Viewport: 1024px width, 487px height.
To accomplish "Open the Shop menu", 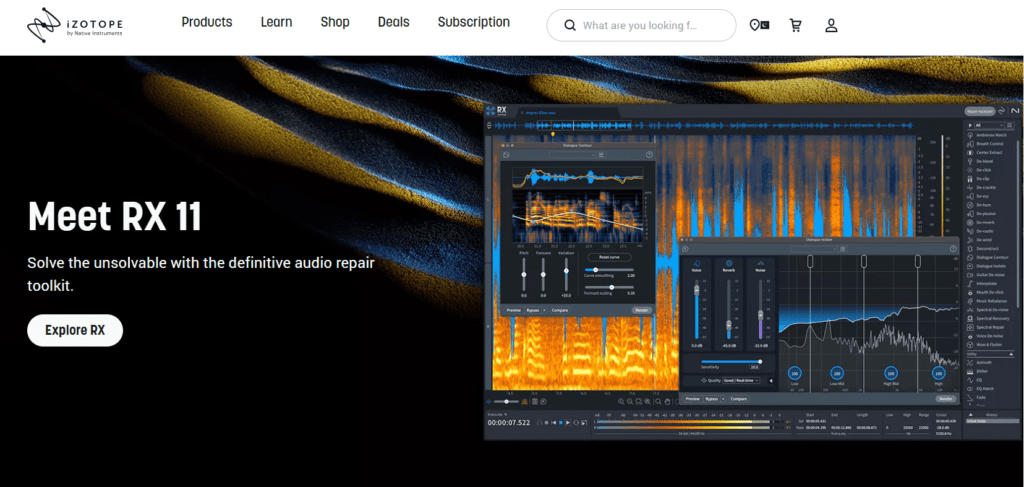I will [335, 22].
